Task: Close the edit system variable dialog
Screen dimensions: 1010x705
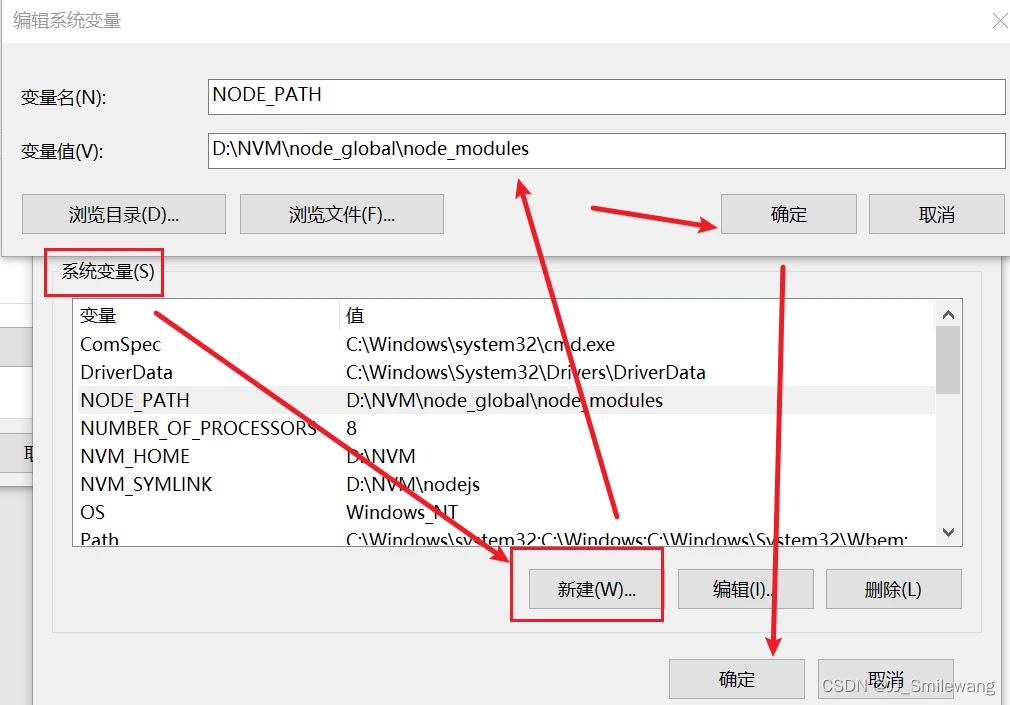Action: pyautogui.click(x=998, y=20)
